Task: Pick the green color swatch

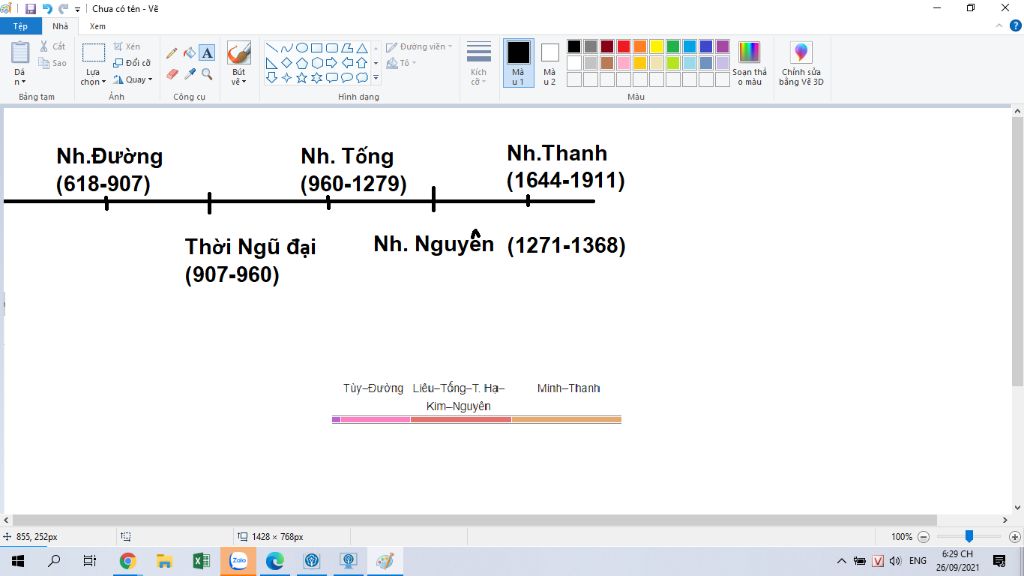Action: (x=673, y=46)
